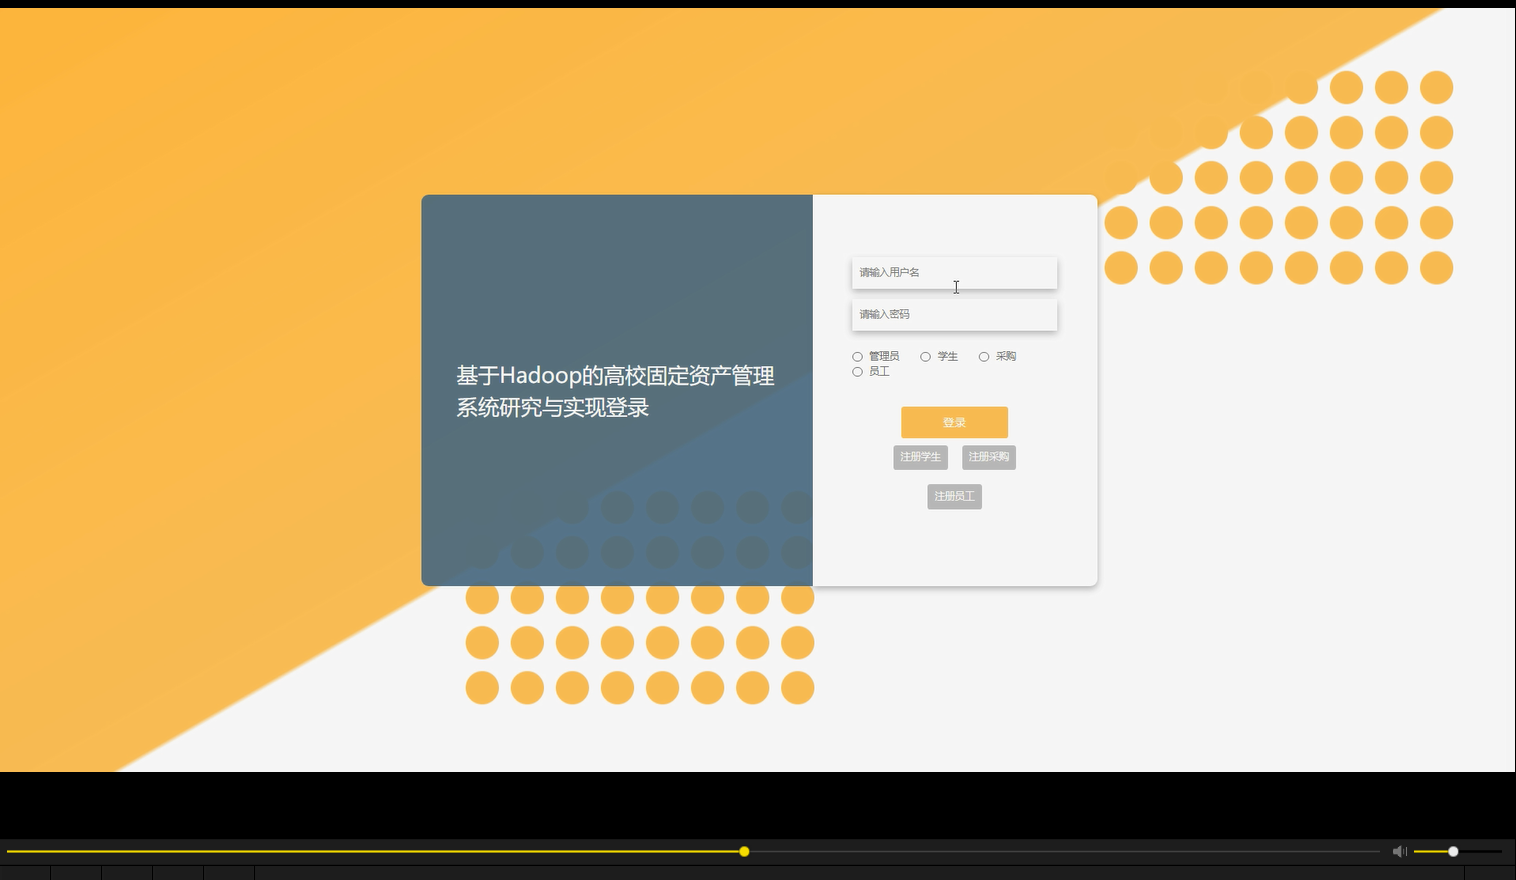1516x880 pixels.
Task: Open purchaser signup via the 注册采购 button
Action: coord(989,457)
